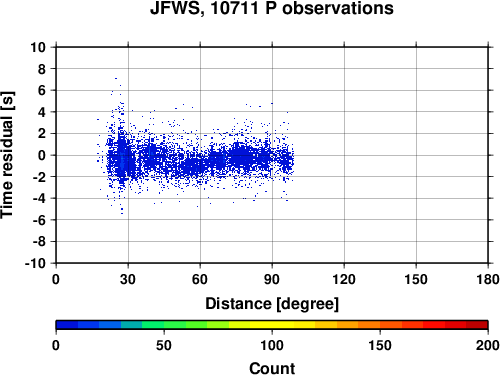
Task: Click the colorbar tick label 50
Action: pyautogui.click(x=164, y=345)
